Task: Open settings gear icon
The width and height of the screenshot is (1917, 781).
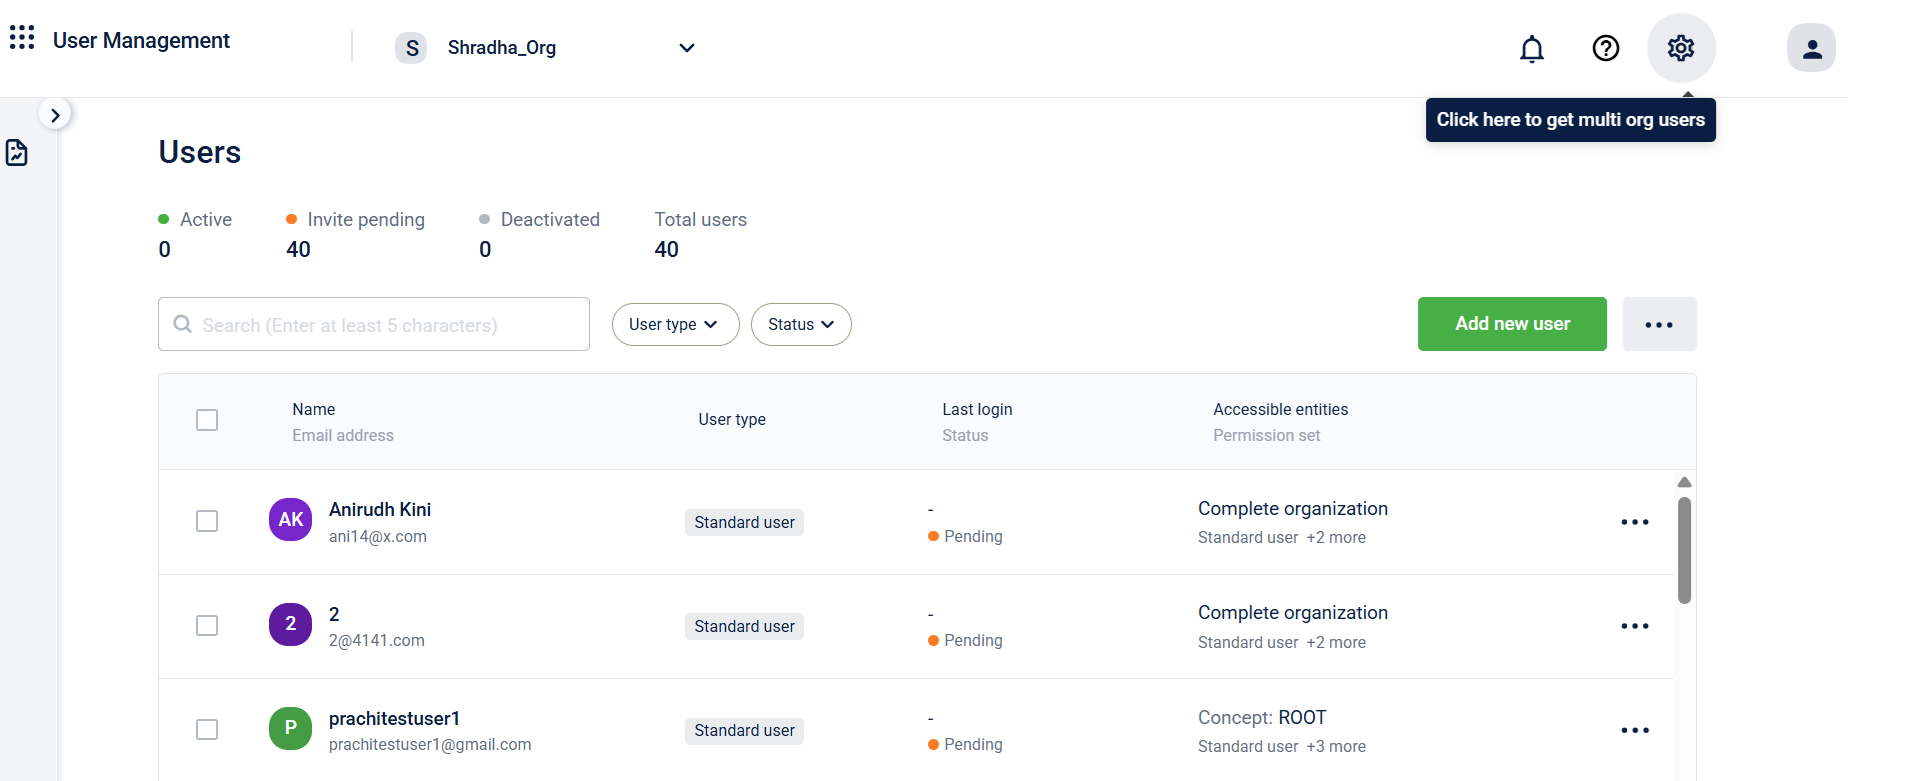Action: pyautogui.click(x=1681, y=48)
